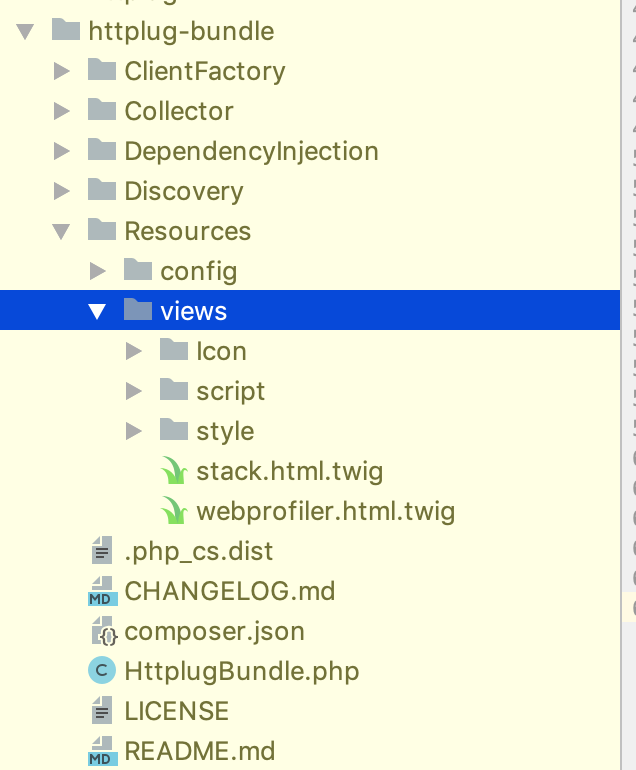Image resolution: width=636 pixels, height=770 pixels.
Task: Open the CHANGELOG.md file name
Action: pos(230,591)
